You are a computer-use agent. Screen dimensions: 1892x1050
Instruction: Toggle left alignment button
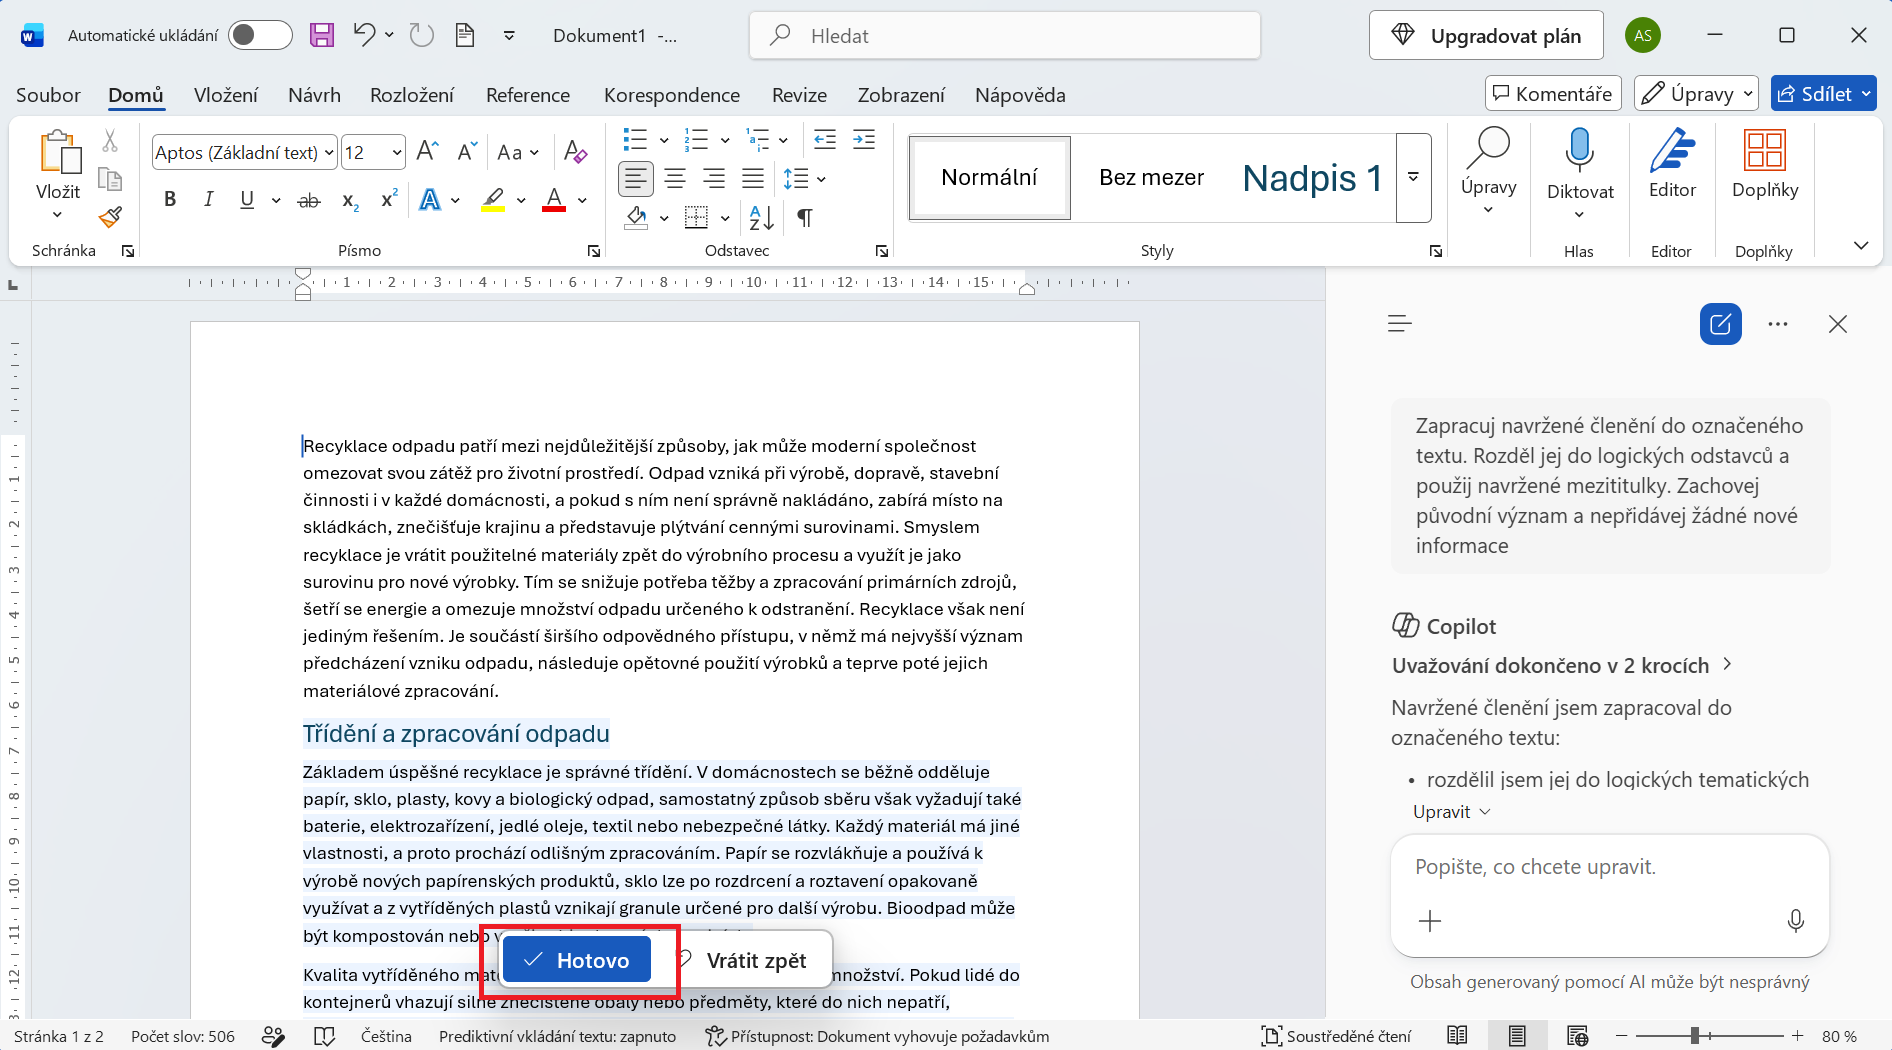click(x=636, y=179)
